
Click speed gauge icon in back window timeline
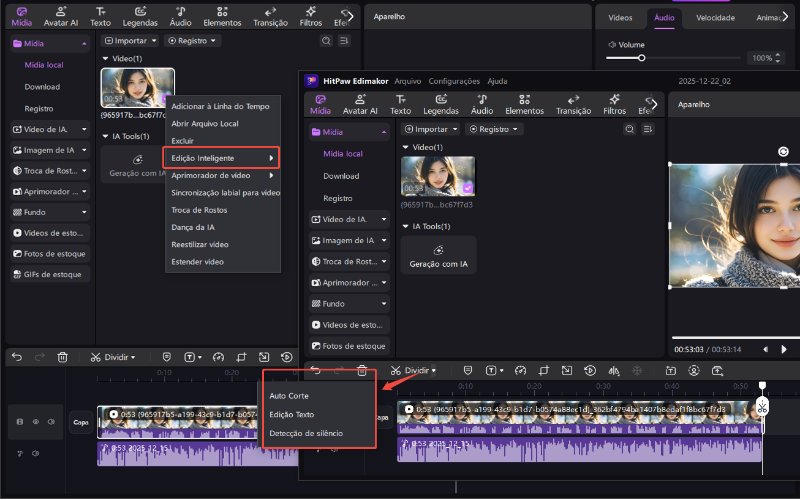click(x=218, y=357)
